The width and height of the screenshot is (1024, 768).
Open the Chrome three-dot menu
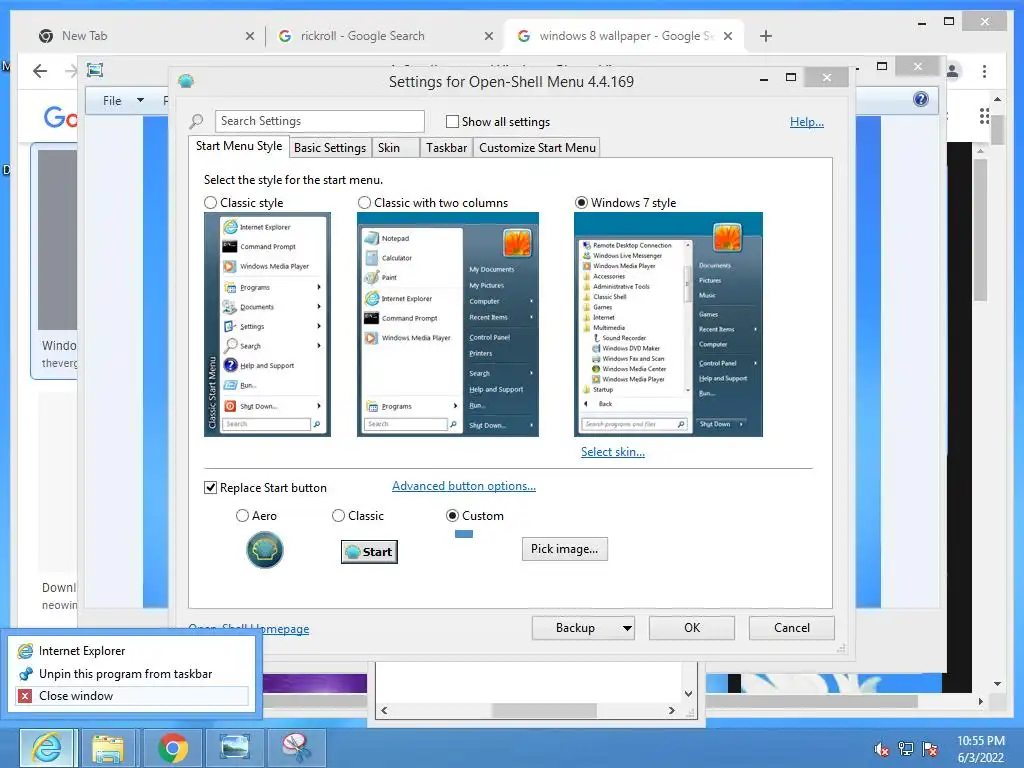point(984,71)
